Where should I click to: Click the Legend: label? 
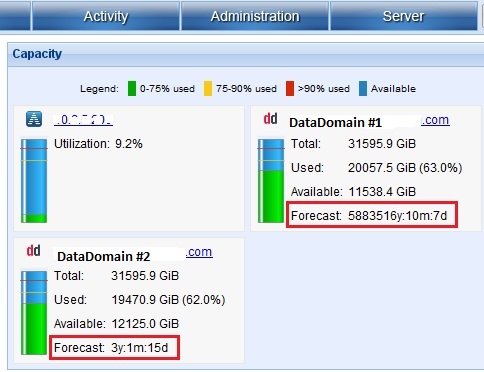pos(99,89)
